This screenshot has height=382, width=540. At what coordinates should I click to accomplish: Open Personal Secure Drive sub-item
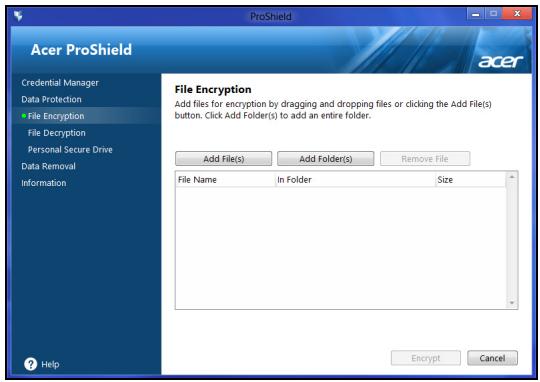70,149
